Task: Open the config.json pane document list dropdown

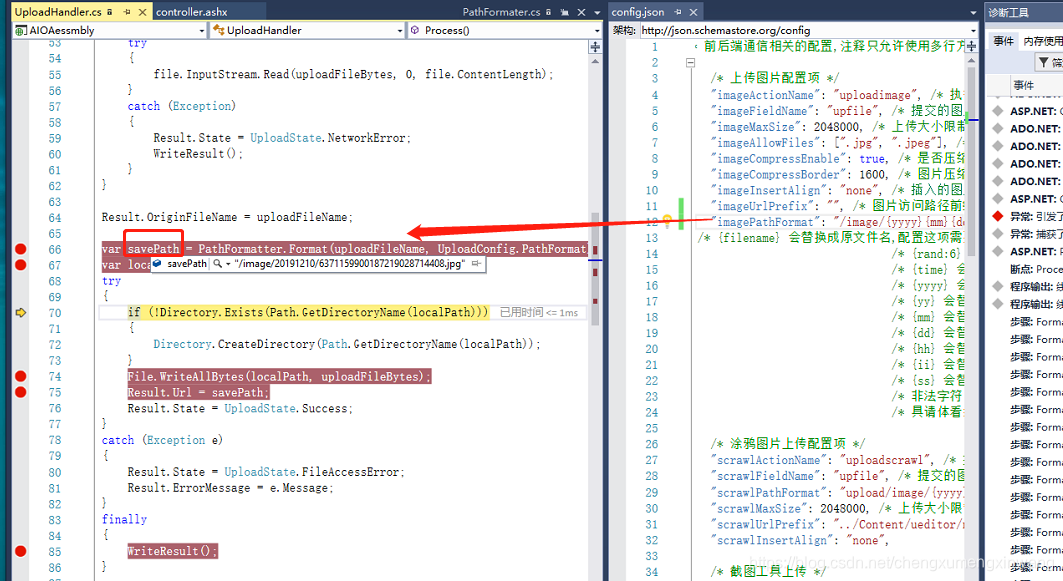Action: [x=973, y=12]
